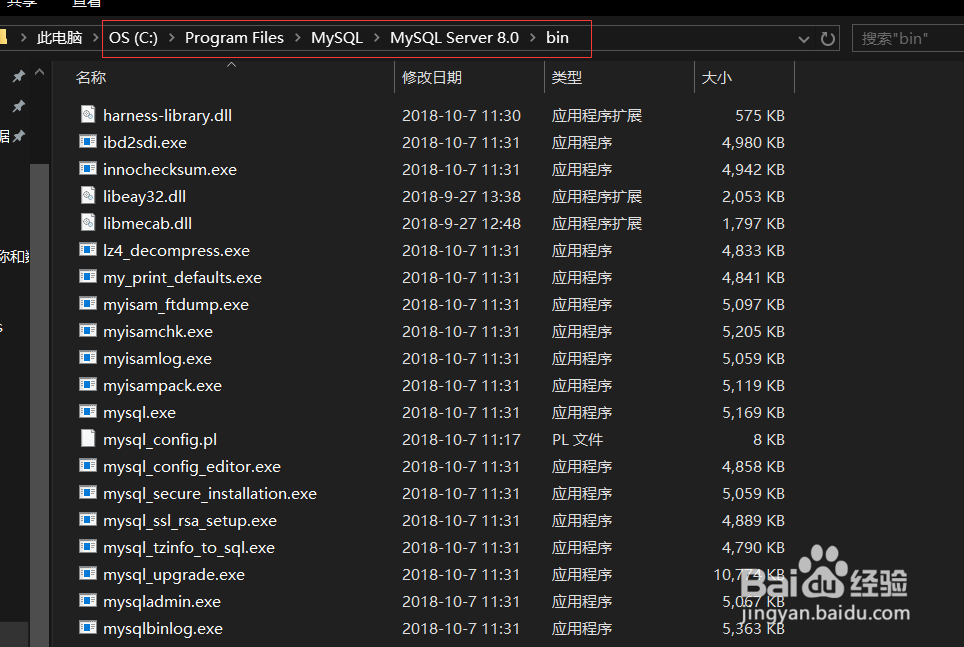Select file name libeay32.dll
Image resolution: width=964 pixels, height=647 pixels.
click(x=144, y=197)
